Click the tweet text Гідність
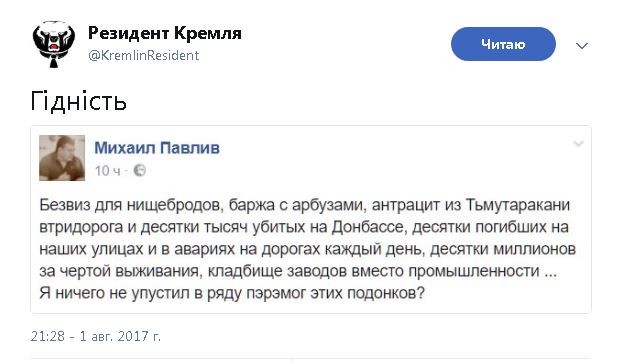This screenshot has height=363, width=621. [x=78, y=101]
